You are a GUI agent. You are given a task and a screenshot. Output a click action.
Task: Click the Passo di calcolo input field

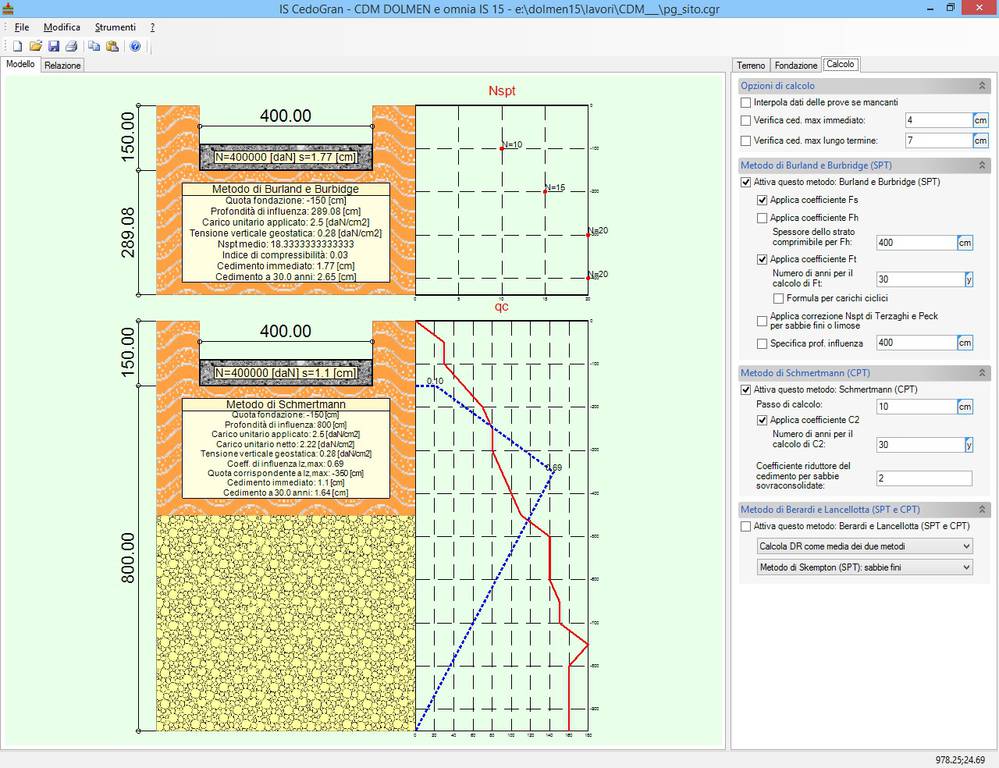916,407
